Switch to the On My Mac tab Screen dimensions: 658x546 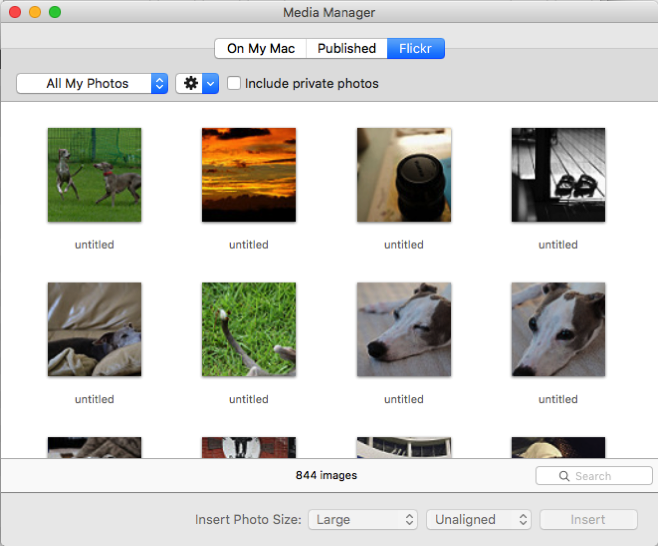point(261,49)
